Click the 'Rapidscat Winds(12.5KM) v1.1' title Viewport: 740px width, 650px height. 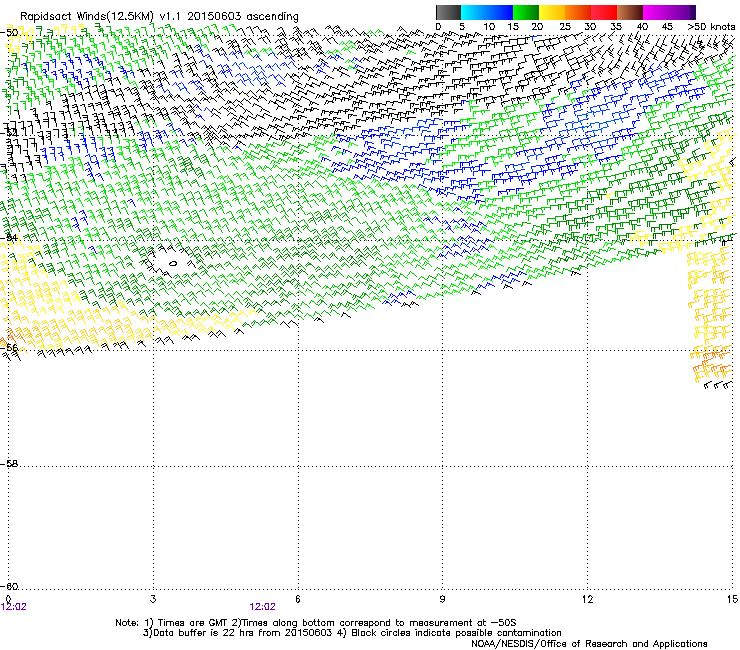coord(100,17)
